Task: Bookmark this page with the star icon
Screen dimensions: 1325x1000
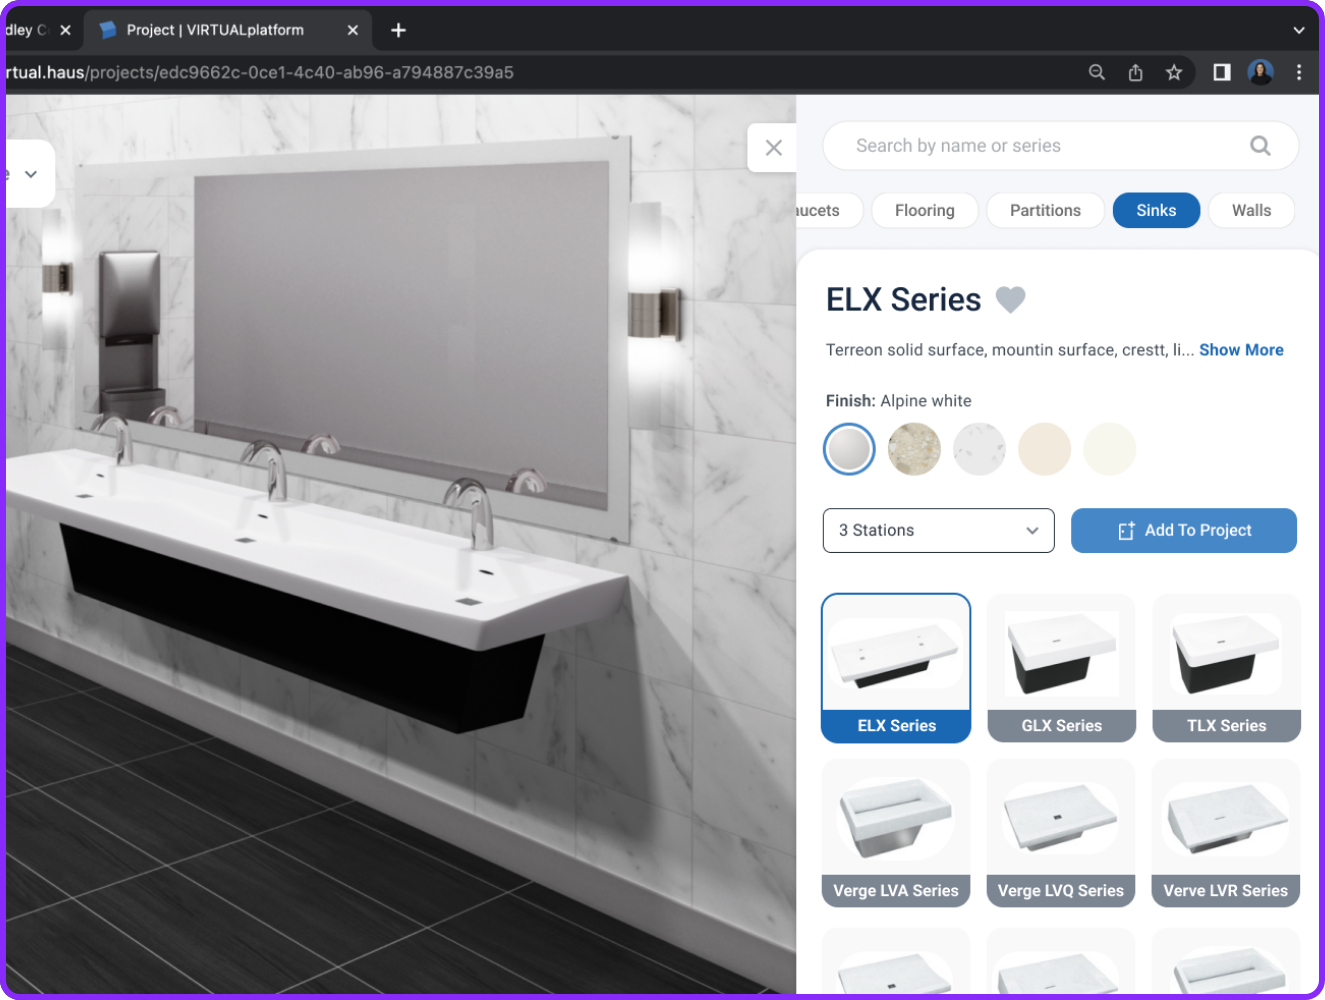Action: point(1174,72)
